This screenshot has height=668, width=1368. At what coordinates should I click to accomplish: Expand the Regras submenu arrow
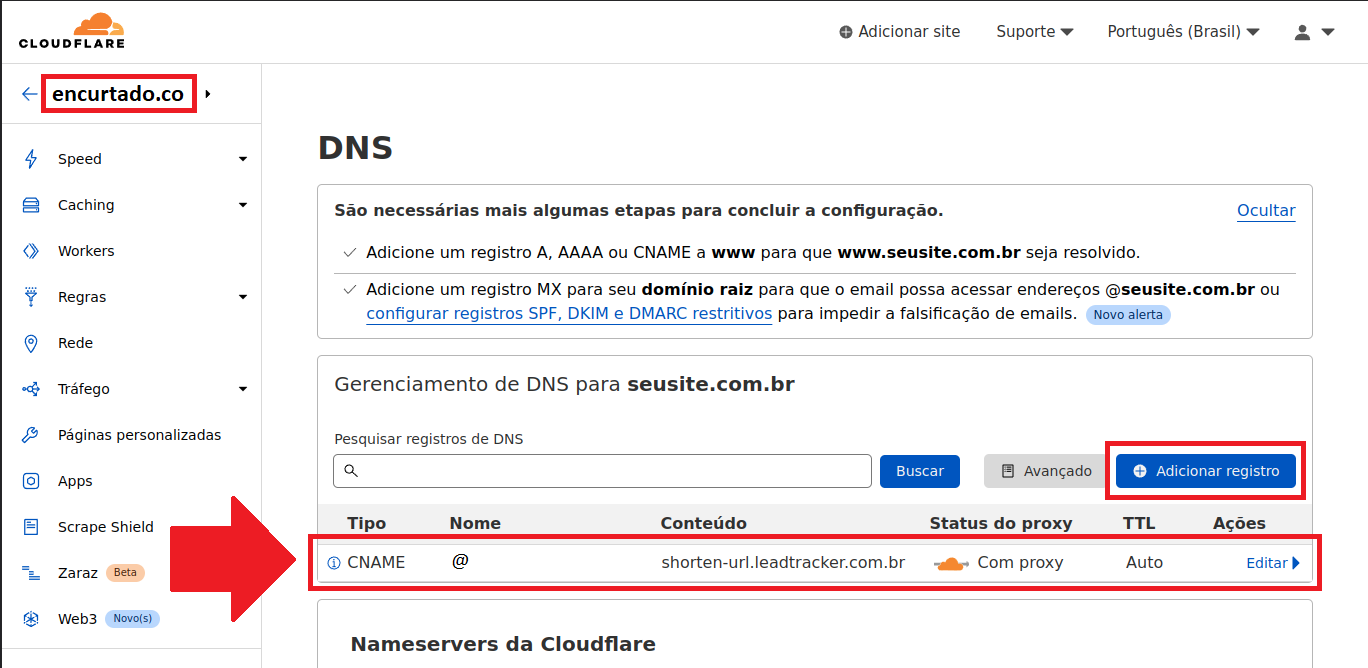coord(243,297)
